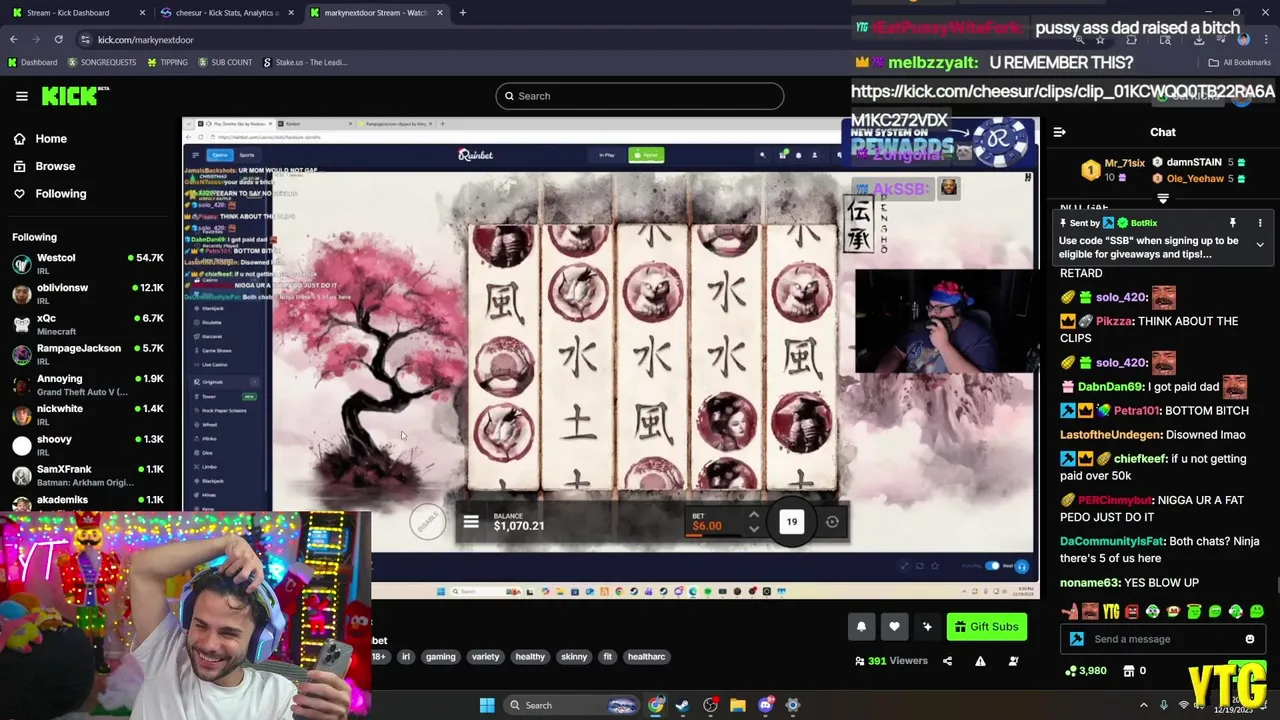Click the Gift Subs button
Viewport: 1280px width, 720px height.
pyautogui.click(x=986, y=627)
